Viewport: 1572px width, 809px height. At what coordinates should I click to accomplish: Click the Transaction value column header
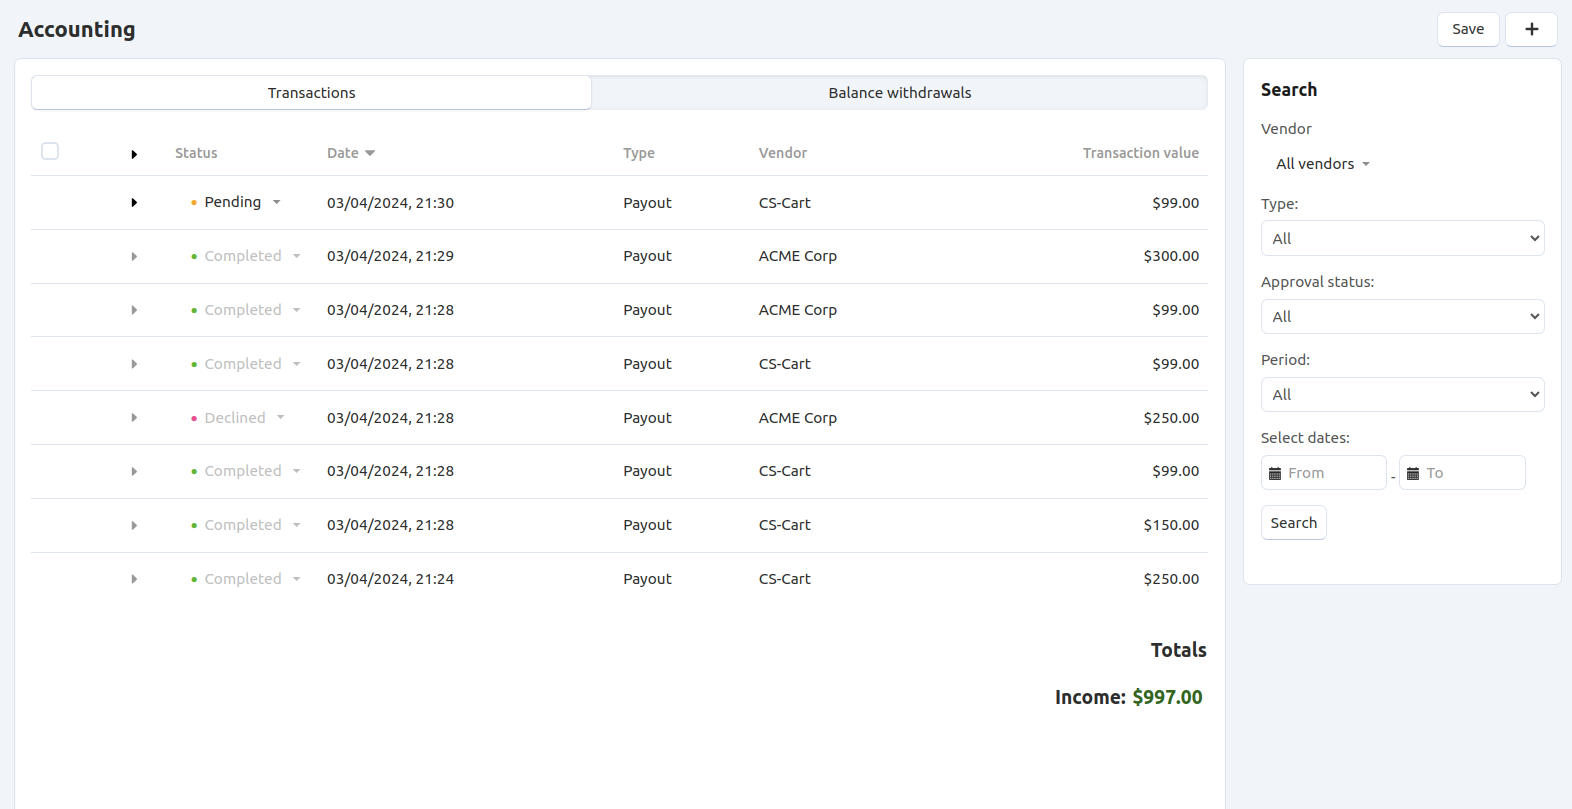1141,153
